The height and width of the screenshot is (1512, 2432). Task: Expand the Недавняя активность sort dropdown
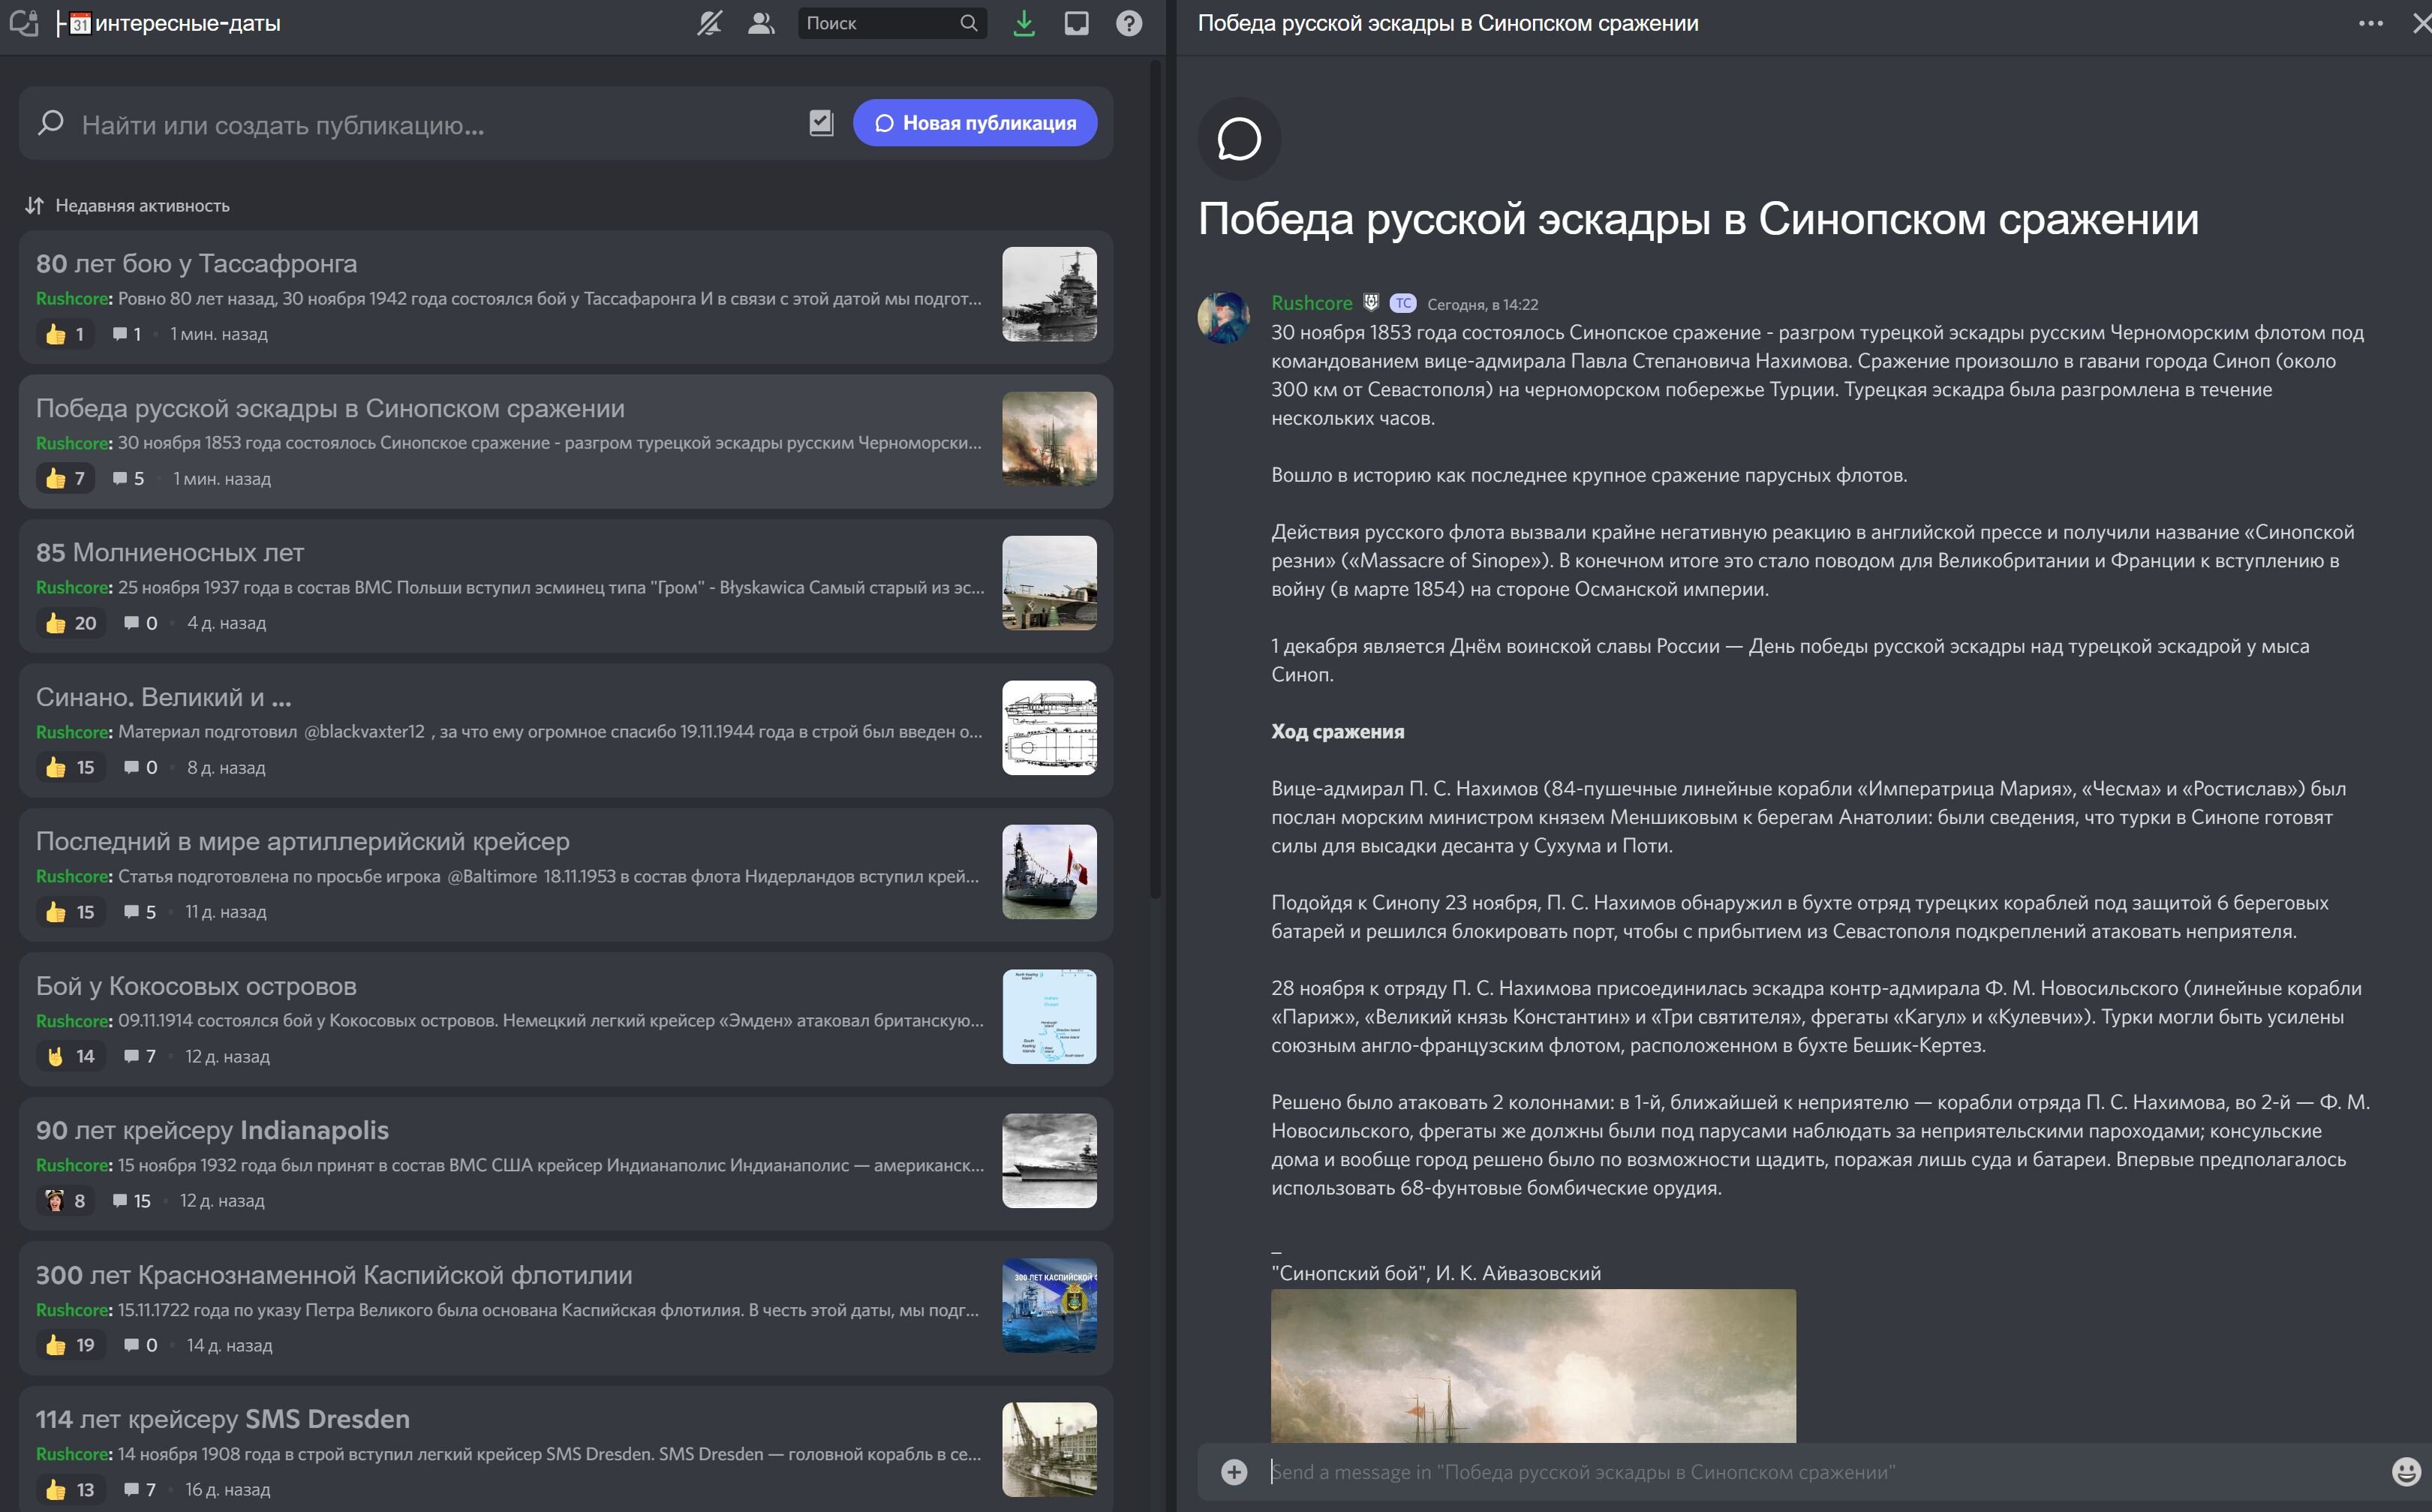tap(128, 205)
